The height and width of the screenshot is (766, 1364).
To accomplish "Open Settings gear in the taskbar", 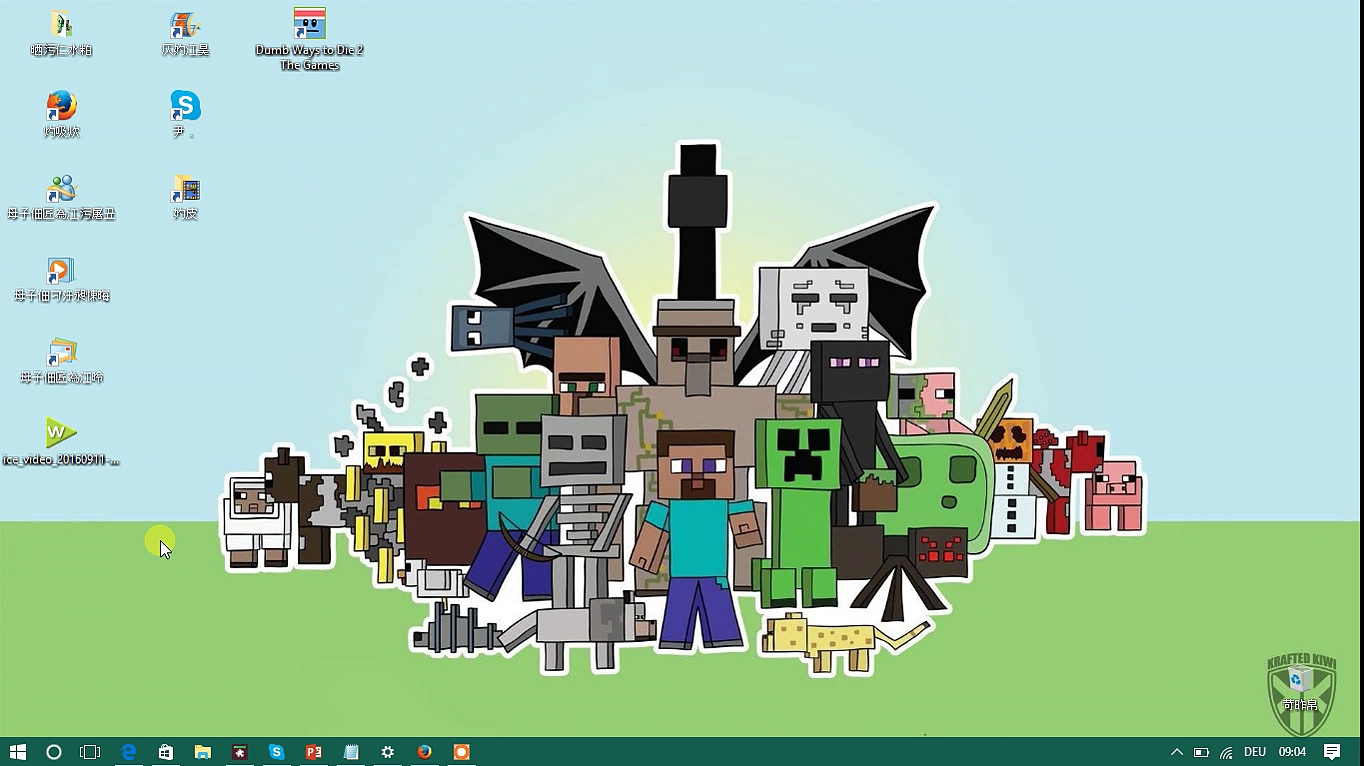I will pyautogui.click(x=387, y=752).
